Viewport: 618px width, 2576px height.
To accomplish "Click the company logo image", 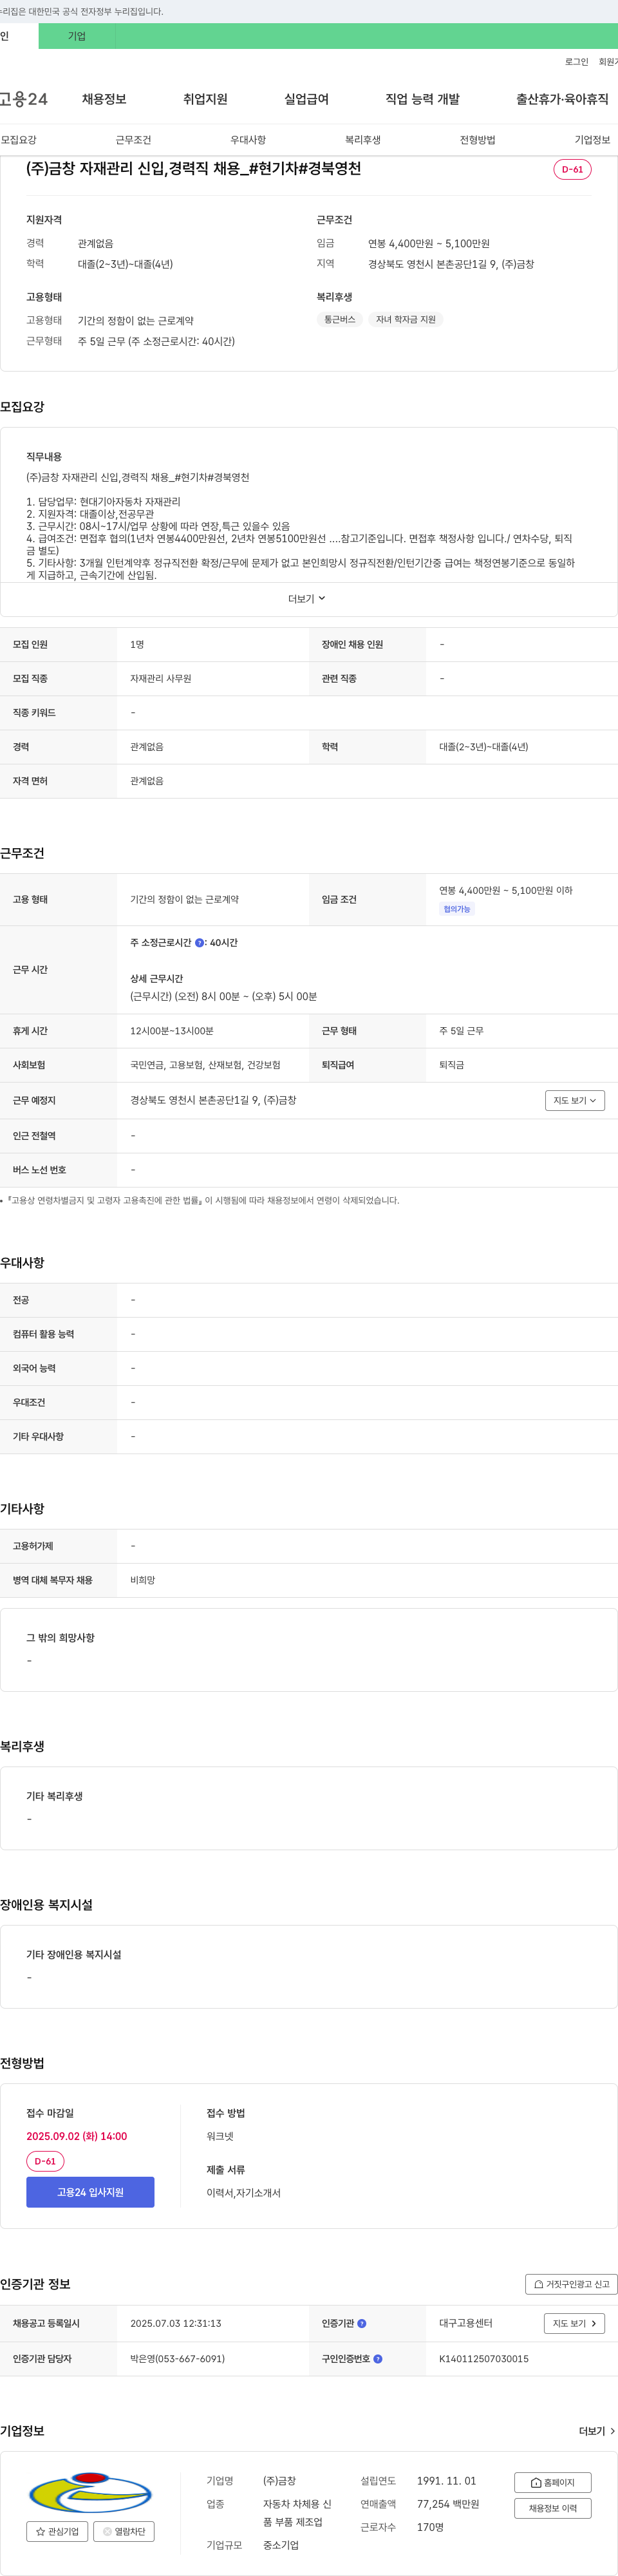I will point(90,2493).
